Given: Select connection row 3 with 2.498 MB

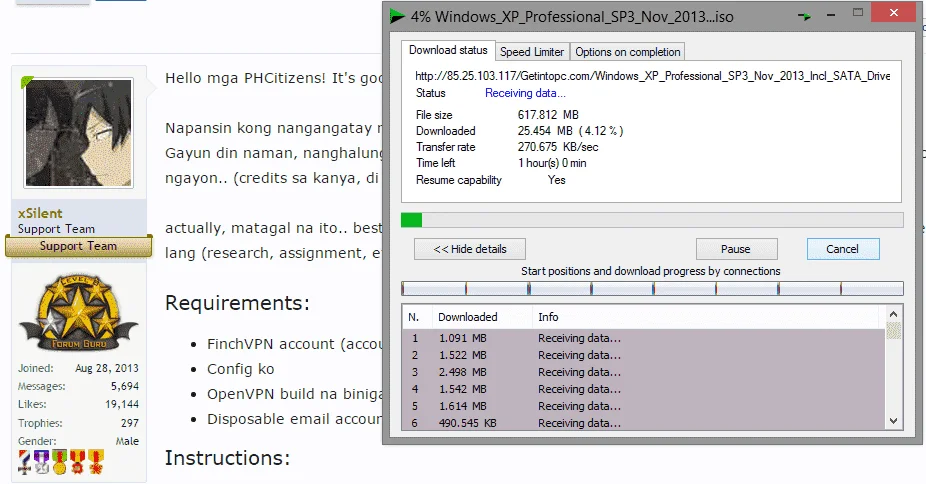Looking at the screenshot, I should 644,372.
